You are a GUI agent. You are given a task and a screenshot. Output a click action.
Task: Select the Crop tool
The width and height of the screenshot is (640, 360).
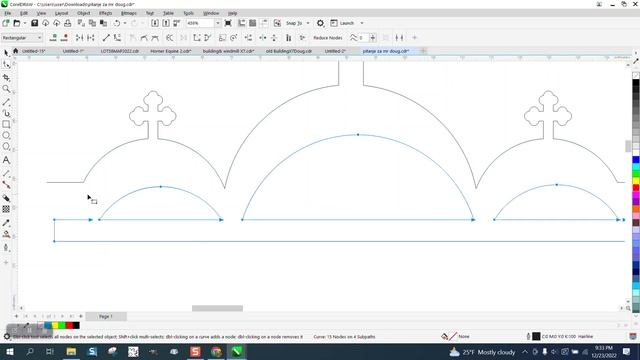click(x=6, y=78)
